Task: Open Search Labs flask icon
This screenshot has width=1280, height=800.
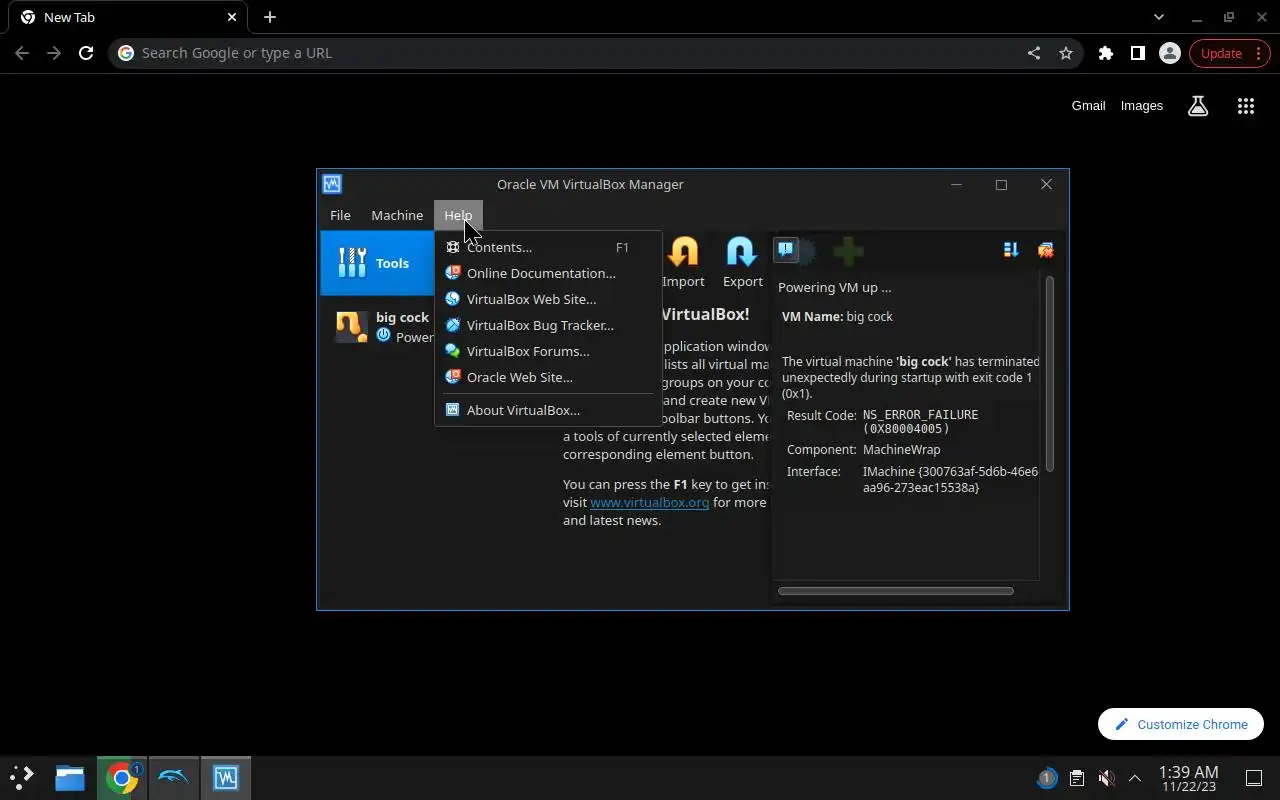Action: pos(1198,106)
